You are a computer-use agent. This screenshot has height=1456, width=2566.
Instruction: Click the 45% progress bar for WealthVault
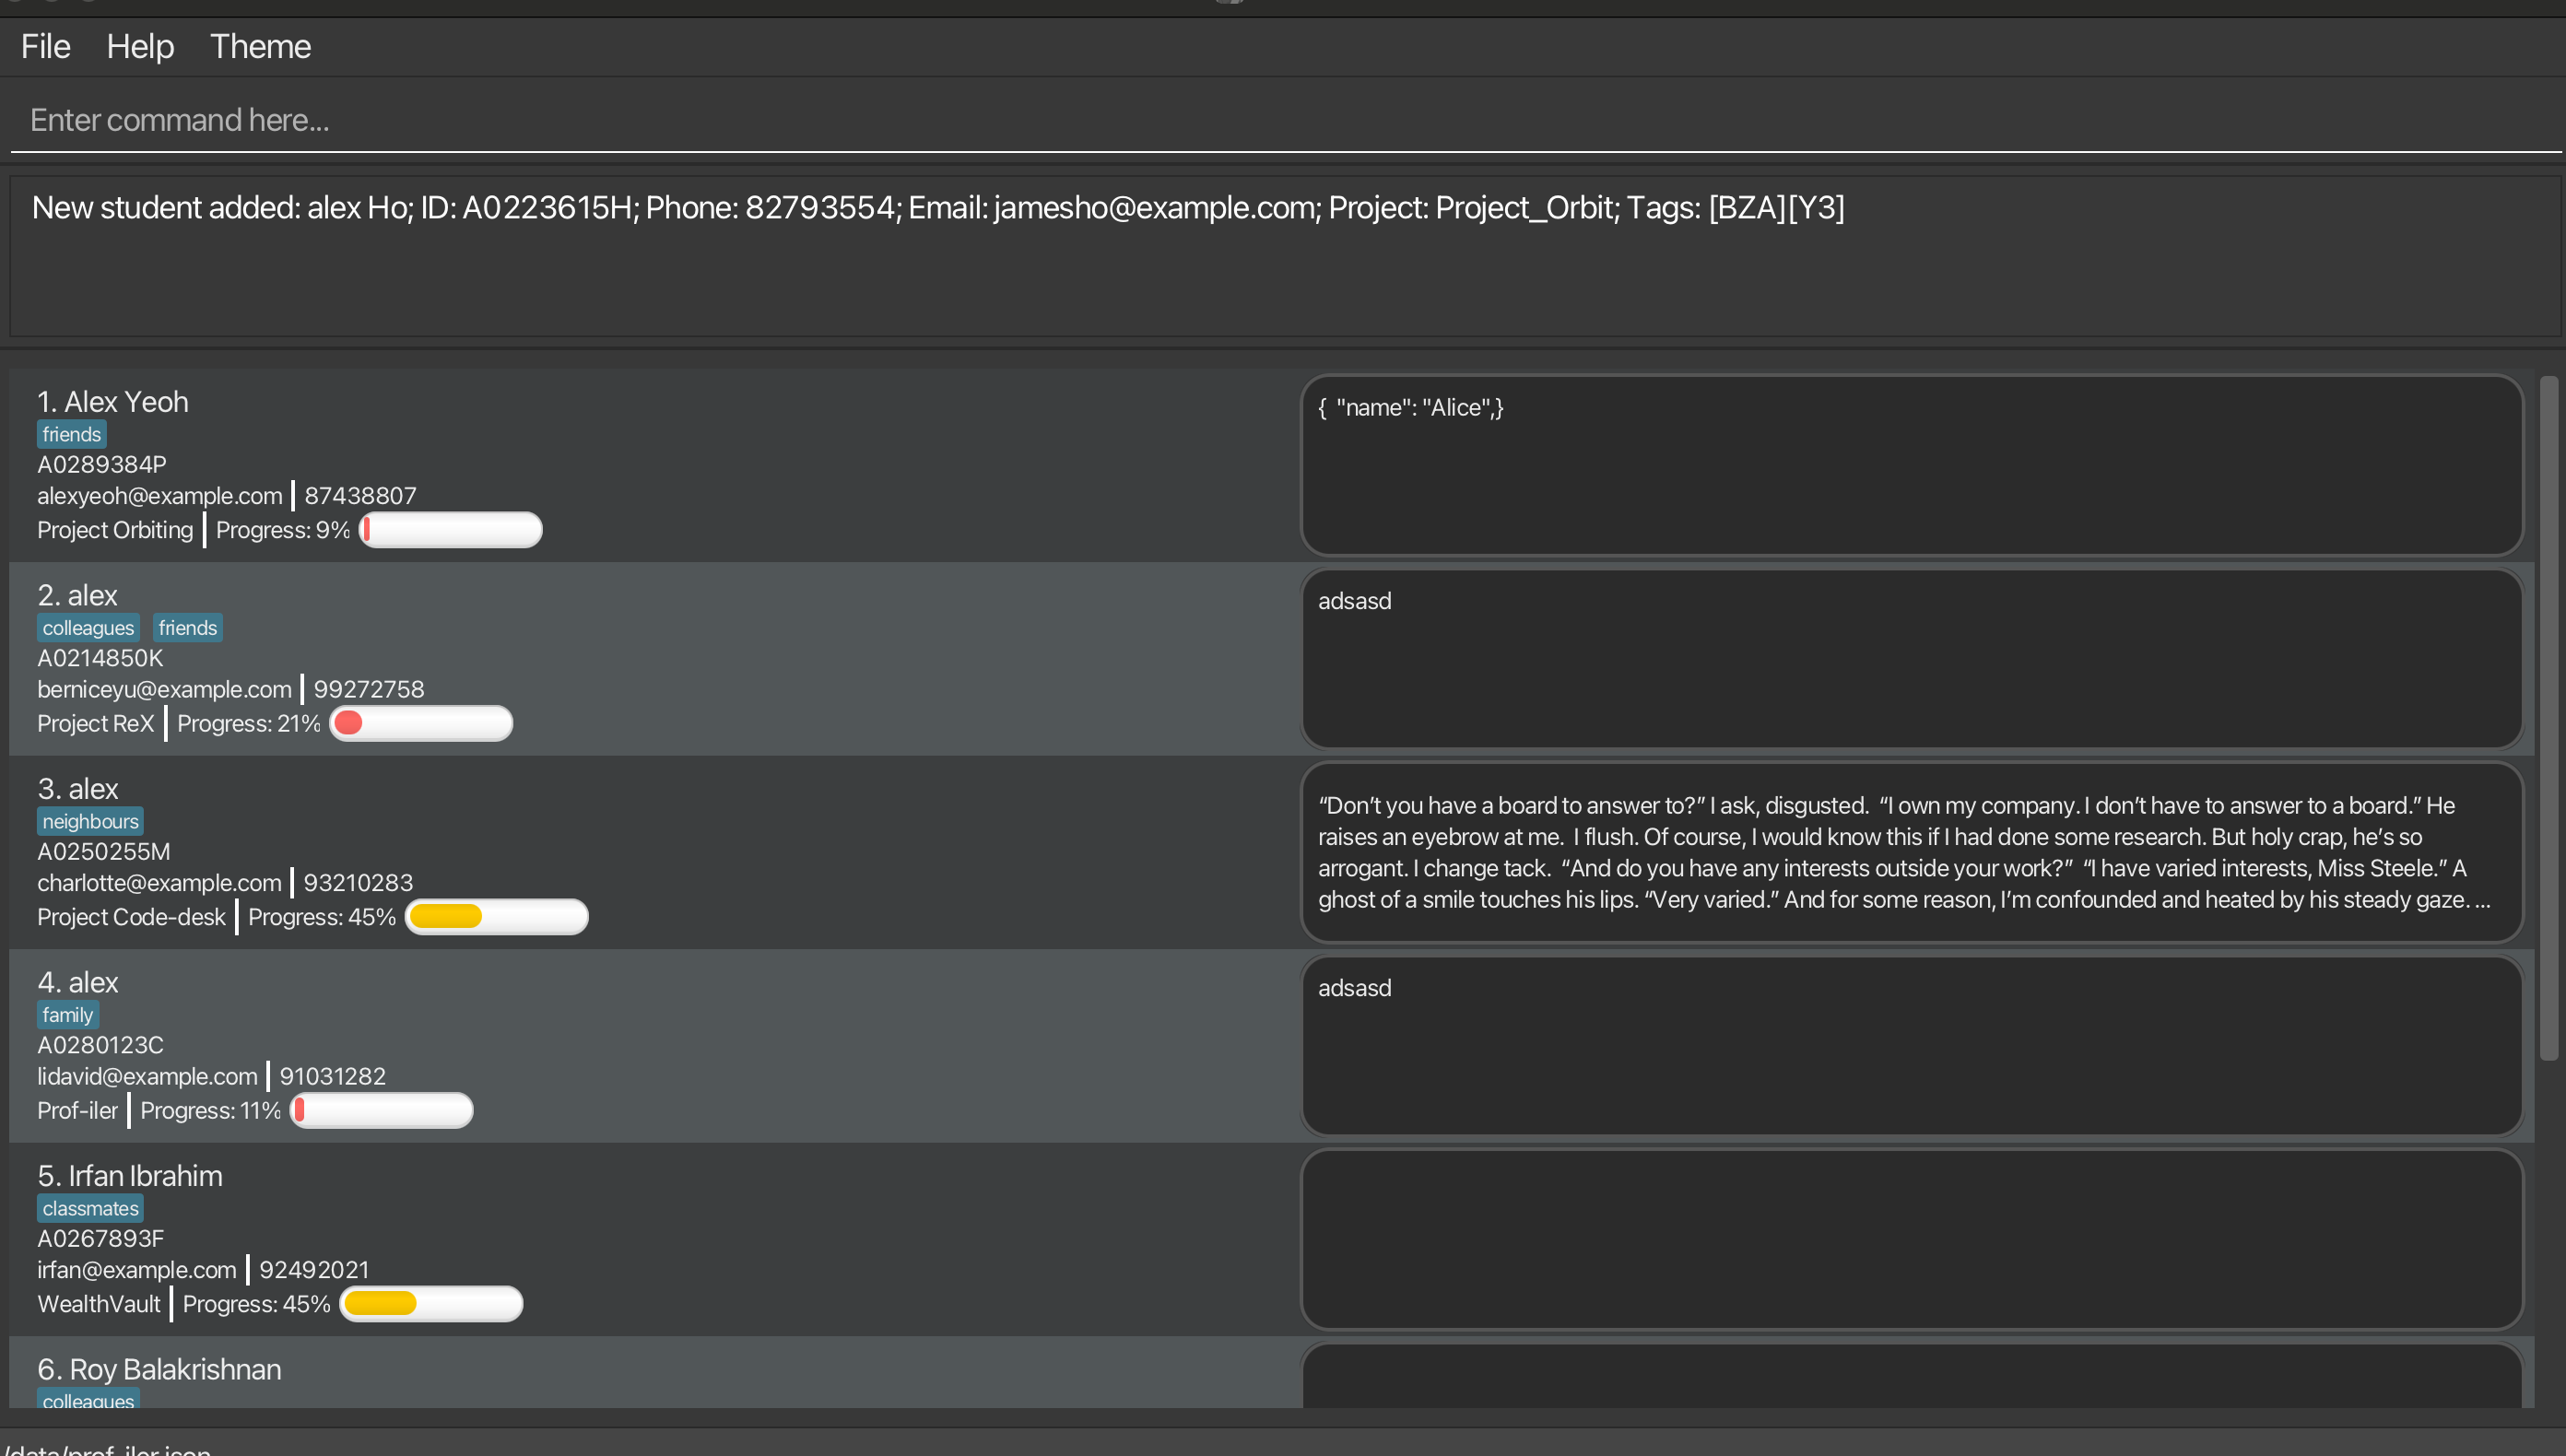coord(431,1304)
